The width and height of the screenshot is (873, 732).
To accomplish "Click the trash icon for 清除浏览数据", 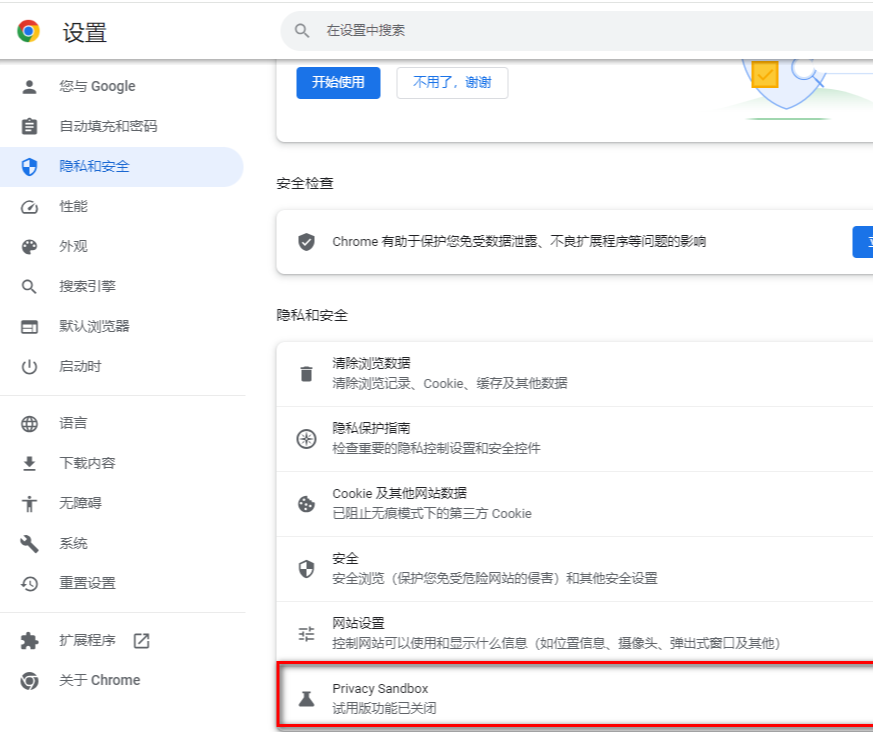I will [x=306, y=374].
